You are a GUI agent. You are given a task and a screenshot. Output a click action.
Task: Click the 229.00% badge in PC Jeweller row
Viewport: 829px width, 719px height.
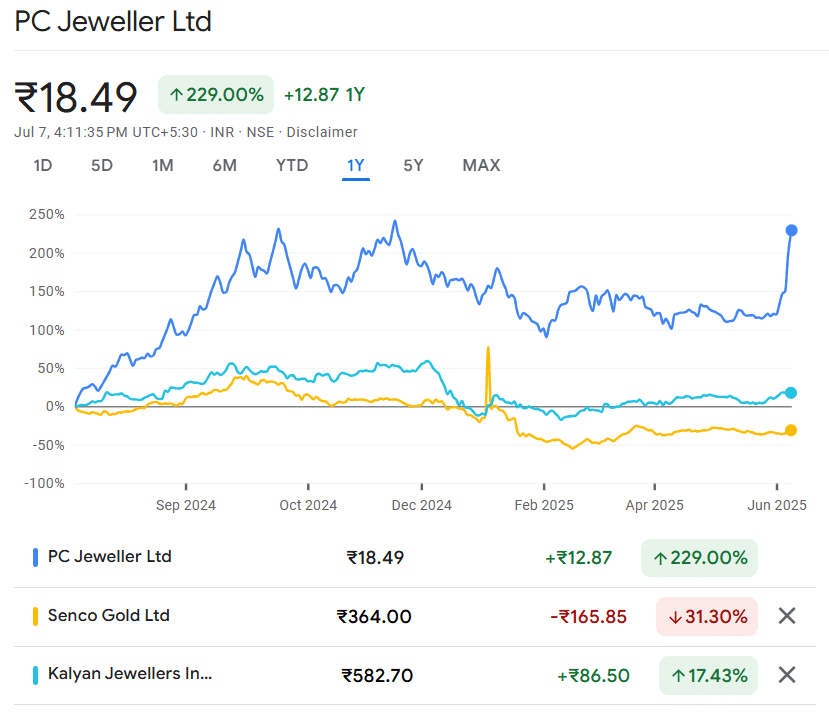click(x=699, y=558)
